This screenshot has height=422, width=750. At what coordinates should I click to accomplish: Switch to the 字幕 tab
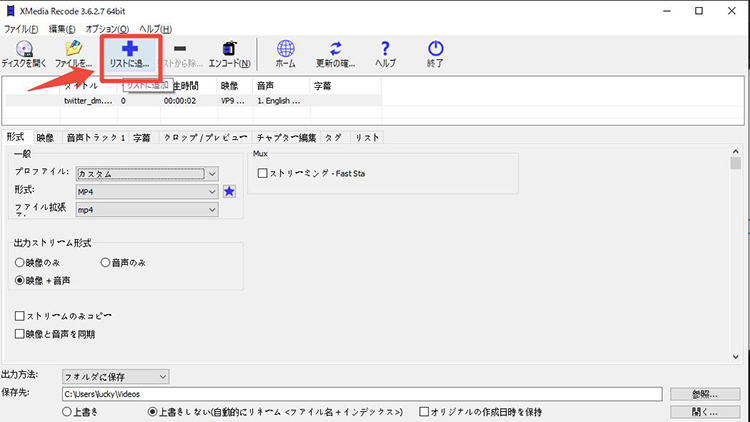click(x=142, y=138)
